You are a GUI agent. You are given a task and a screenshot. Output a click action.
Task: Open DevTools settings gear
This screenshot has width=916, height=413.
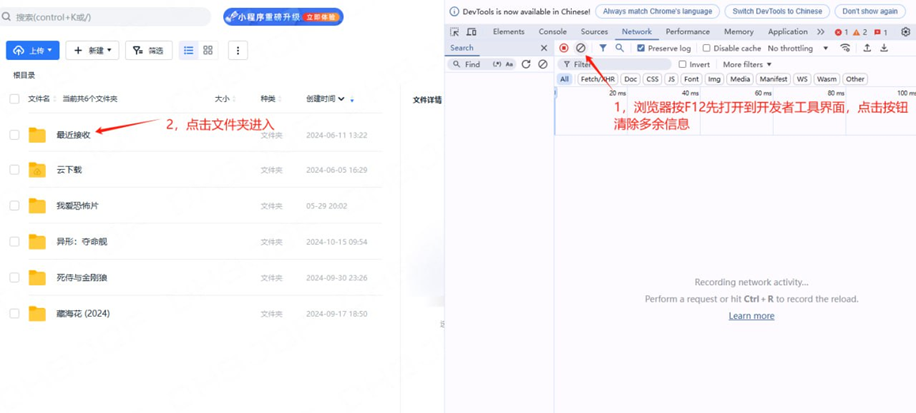[x=905, y=32]
